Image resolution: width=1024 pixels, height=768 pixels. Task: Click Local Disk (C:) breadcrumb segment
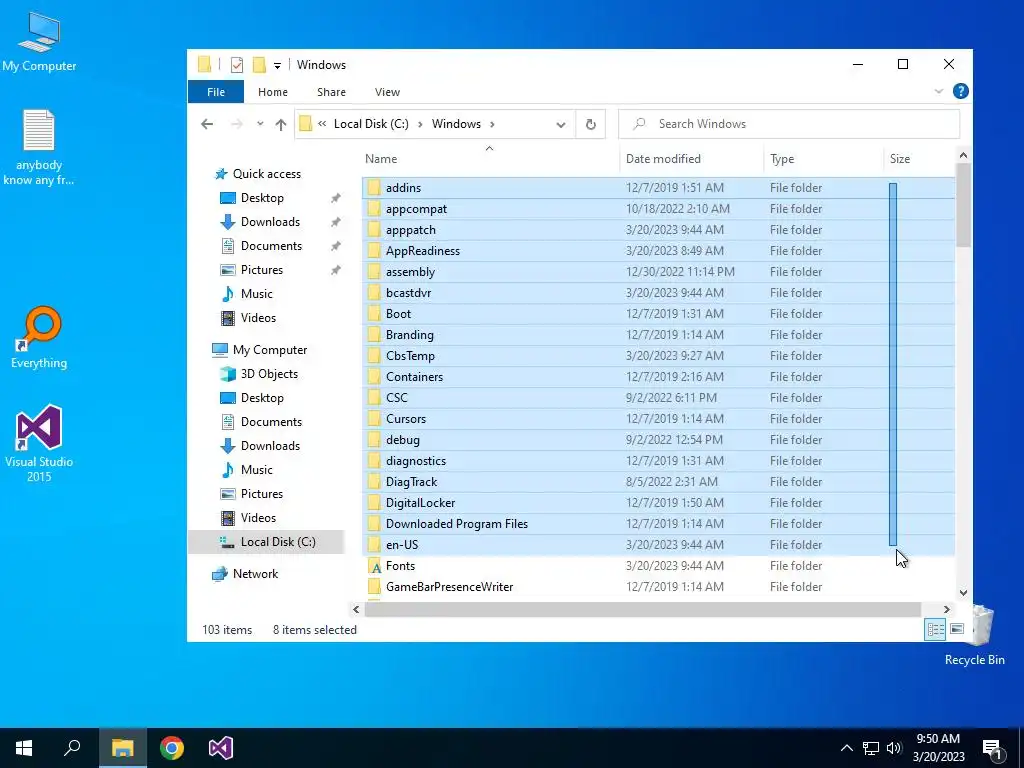coord(371,124)
